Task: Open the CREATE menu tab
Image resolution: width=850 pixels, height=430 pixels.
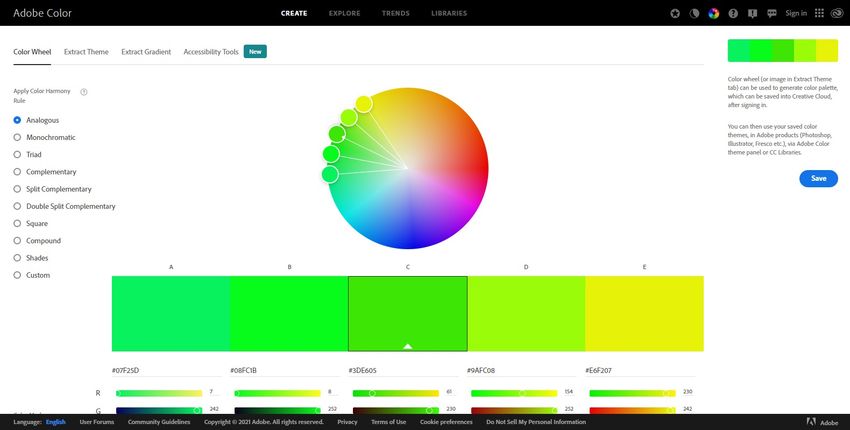Action: pos(294,14)
